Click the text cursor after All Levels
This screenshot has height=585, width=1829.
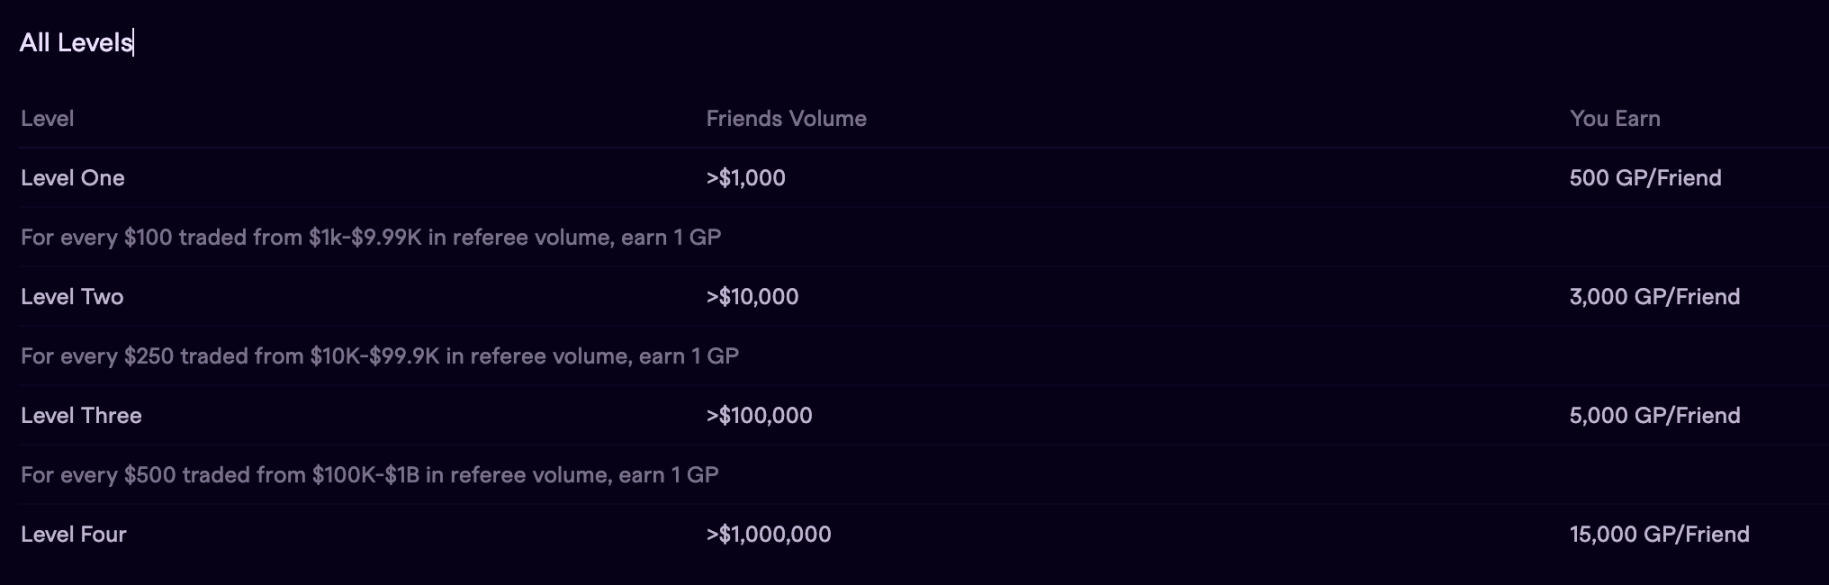click(134, 43)
